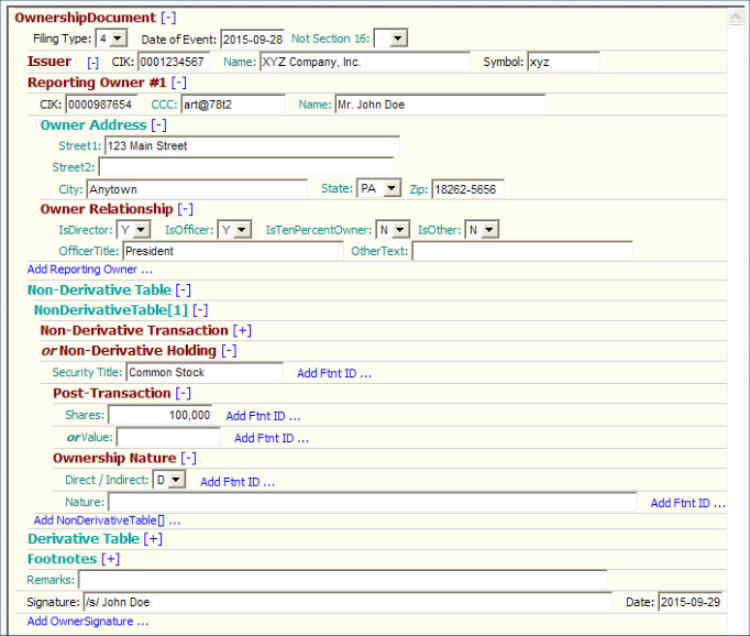Click the Shares input field
The image size is (750, 636).
pos(160,415)
